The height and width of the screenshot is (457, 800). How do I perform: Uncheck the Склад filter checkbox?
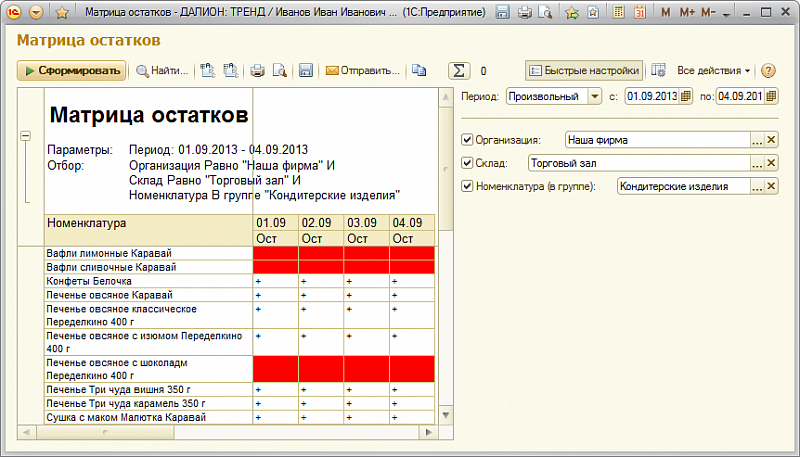click(x=467, y=162)
